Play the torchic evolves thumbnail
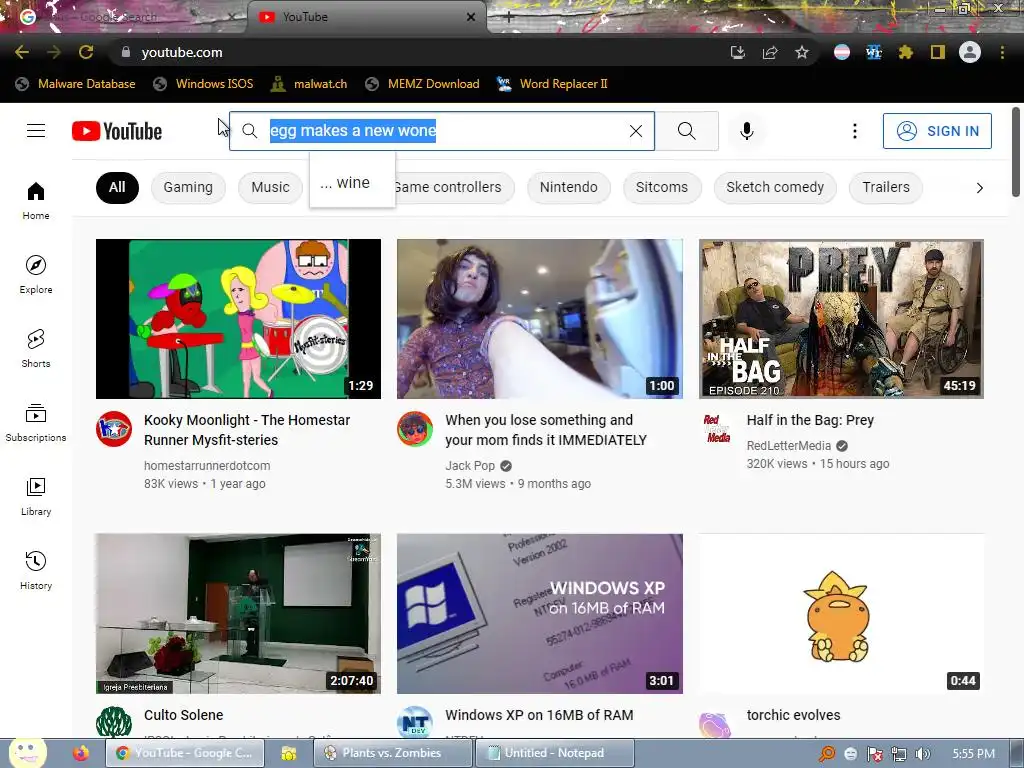The image size is (1024, 768). click(841, 614)
